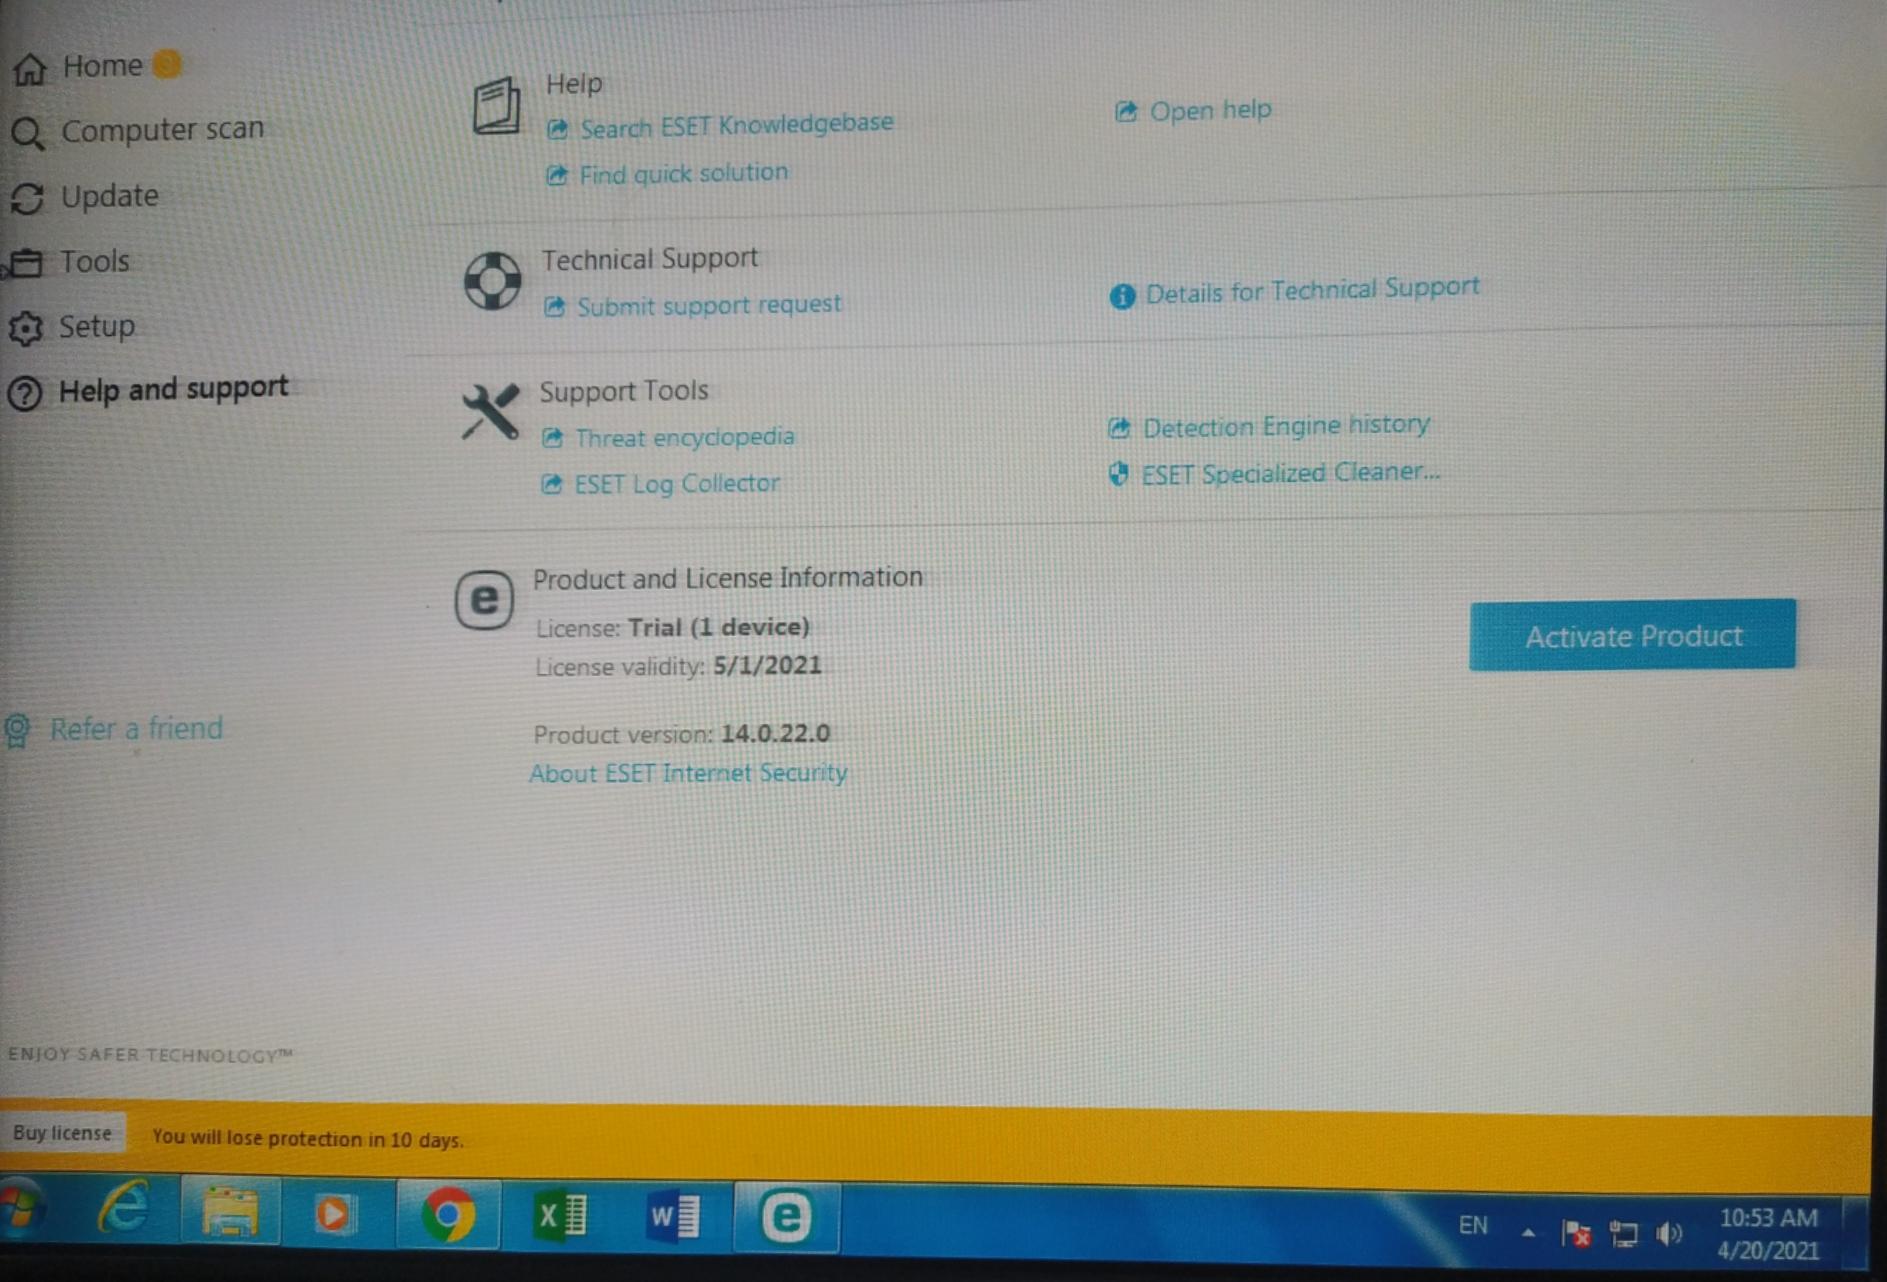Viewport: 1887px width, 1282px height.
Task: Click the Help and support question-mark icon
Action: click(25, 393)
